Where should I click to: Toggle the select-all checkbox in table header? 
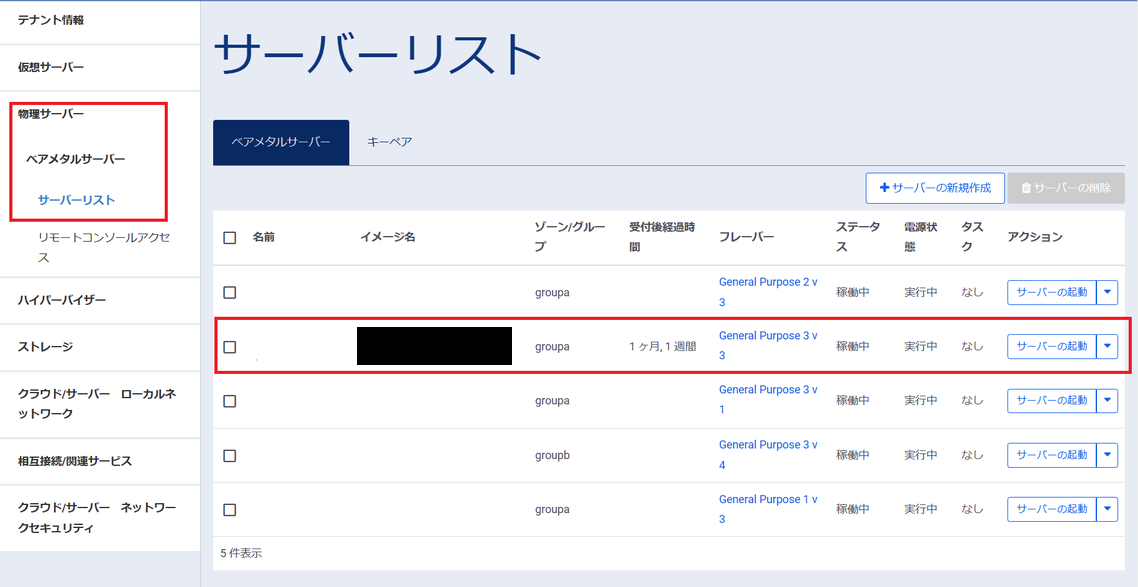230,238
